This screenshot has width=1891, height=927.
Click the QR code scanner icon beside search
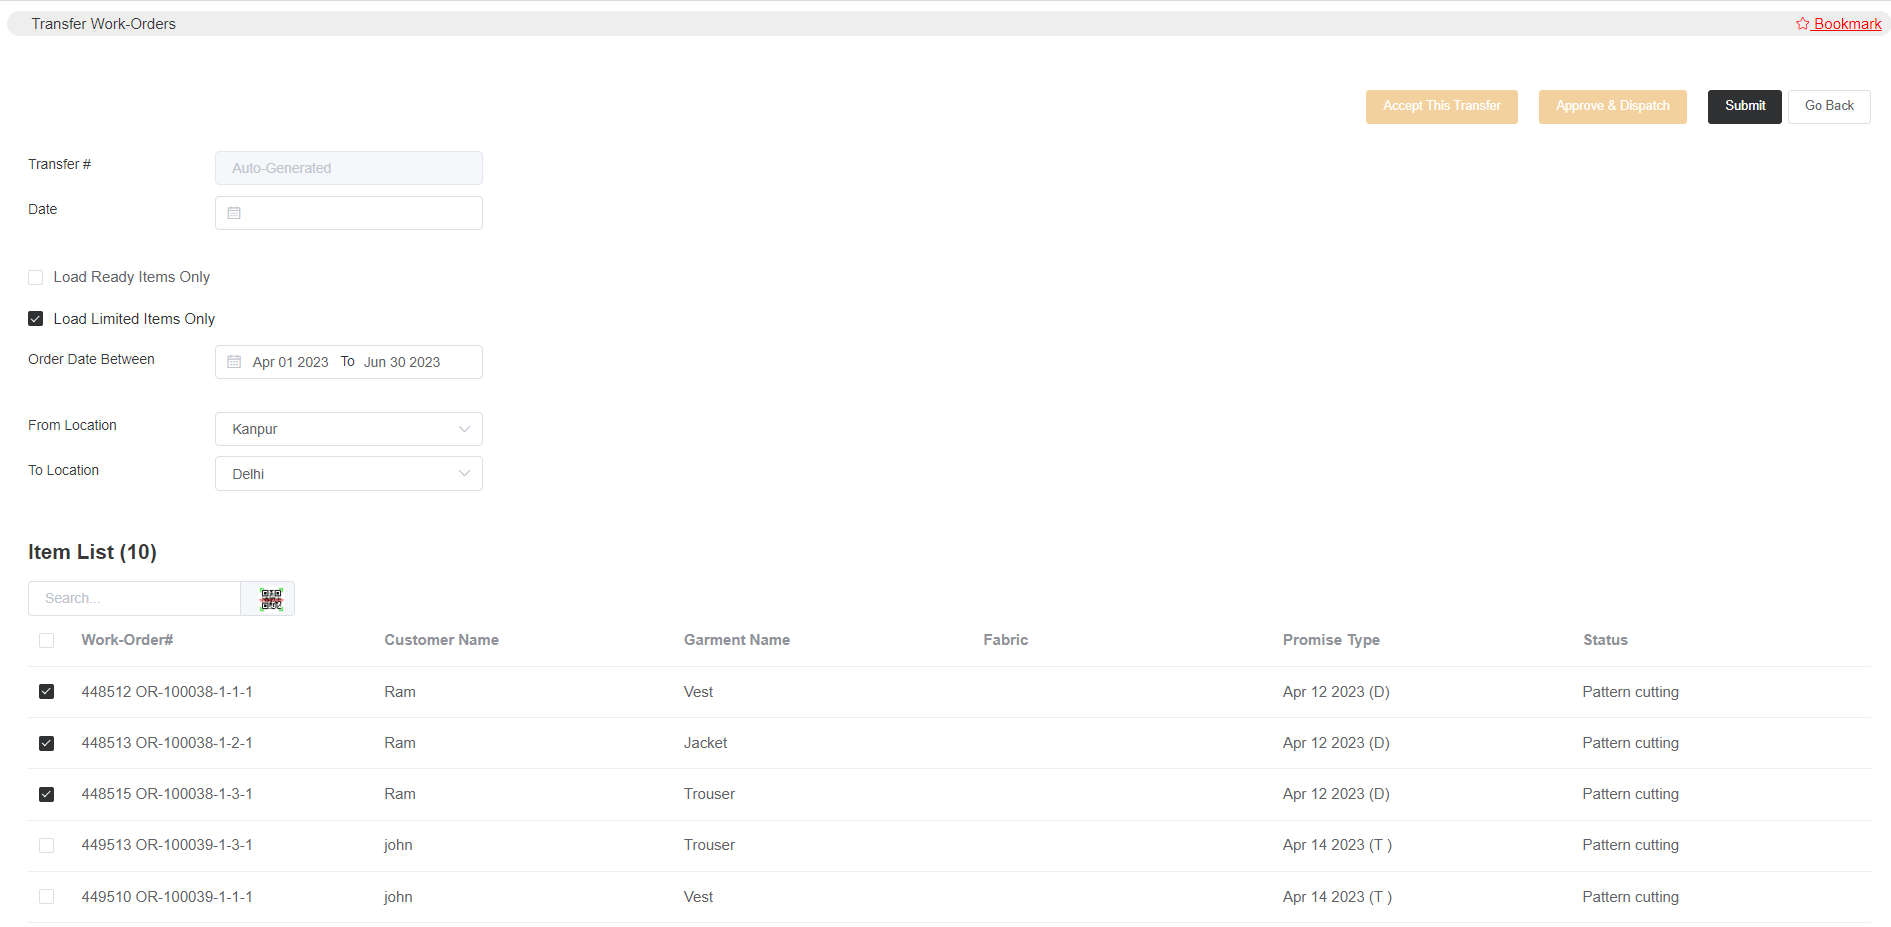268,598
